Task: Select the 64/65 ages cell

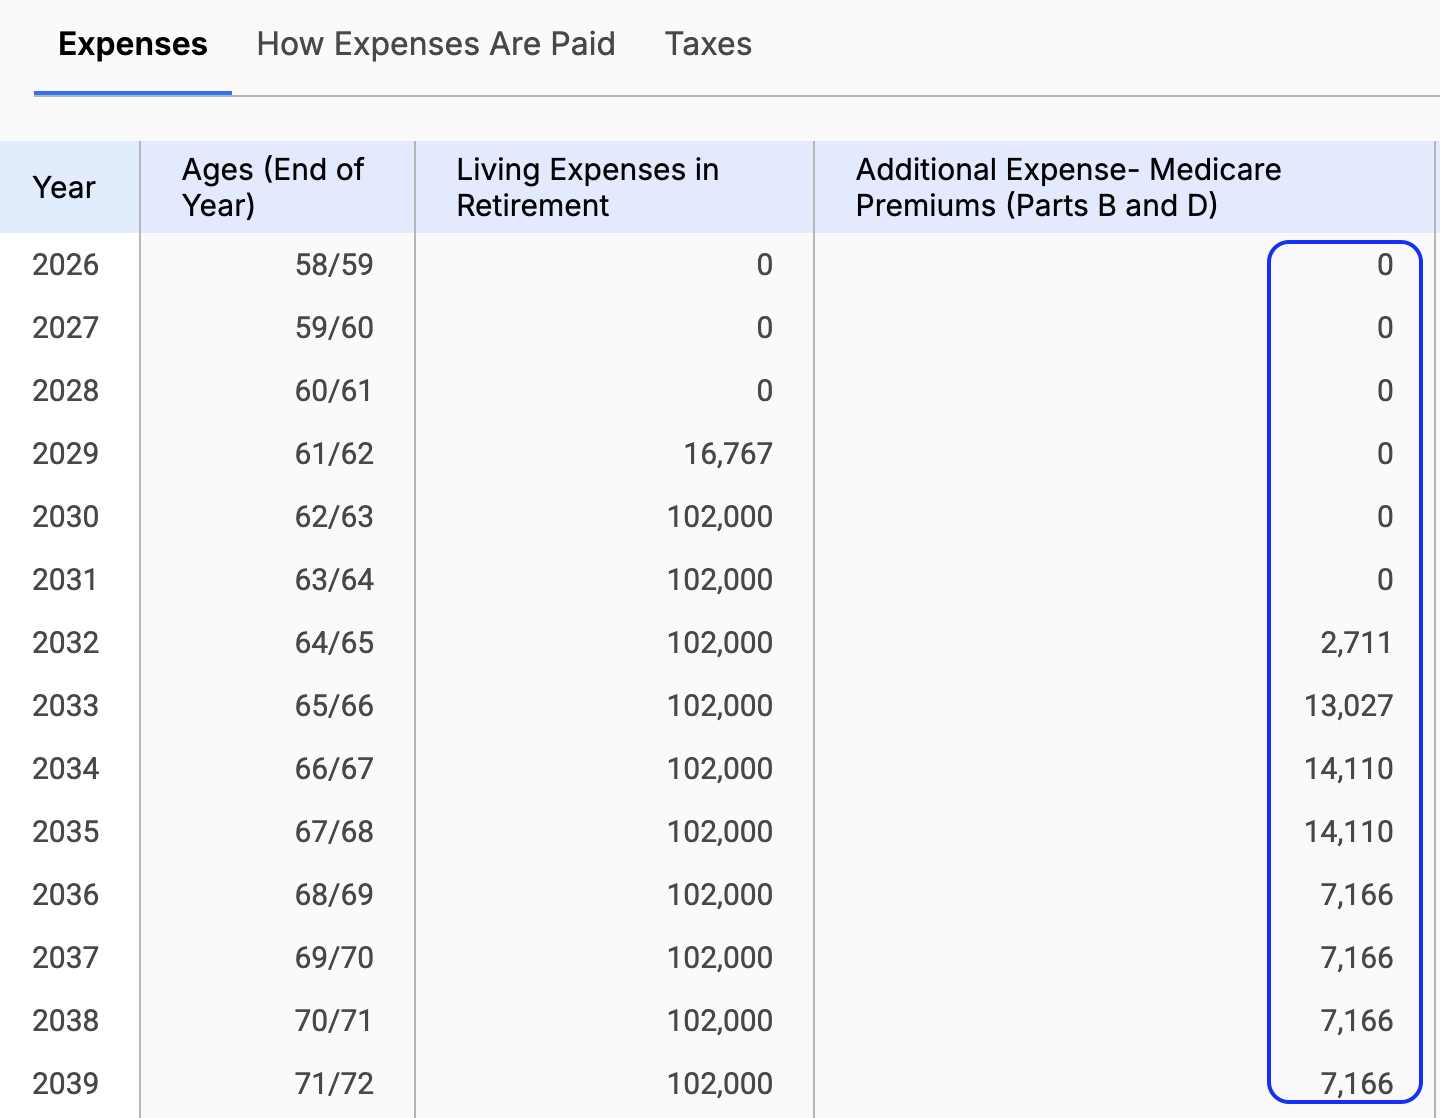Action: click(x=334, y=643)
